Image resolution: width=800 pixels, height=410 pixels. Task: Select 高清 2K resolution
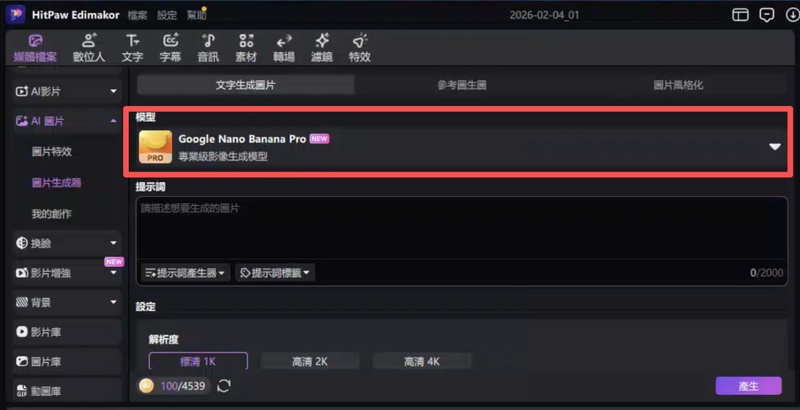pyautogui.click(x=310, y=362)
